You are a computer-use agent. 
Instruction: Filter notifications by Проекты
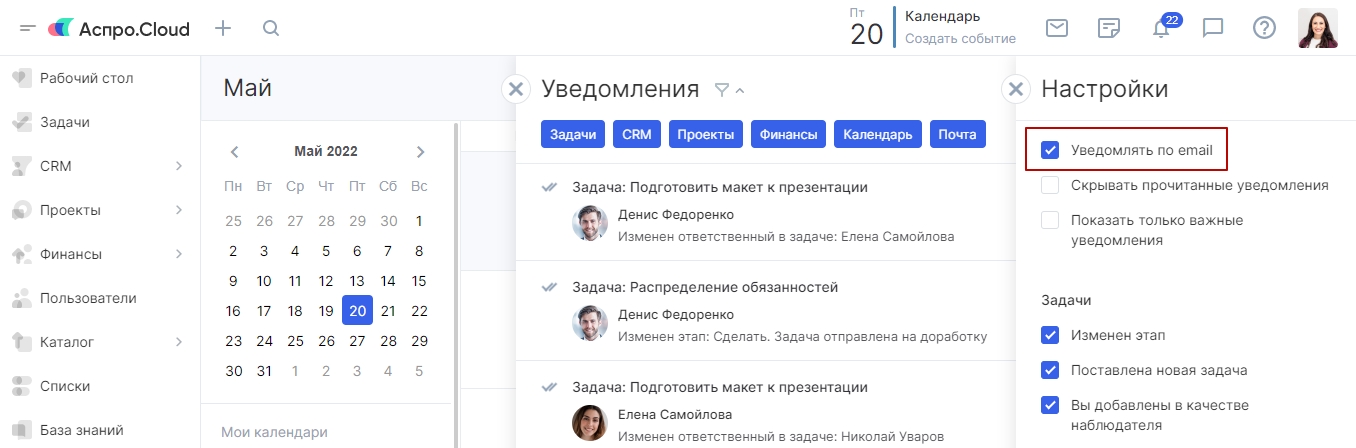(706, 135)
